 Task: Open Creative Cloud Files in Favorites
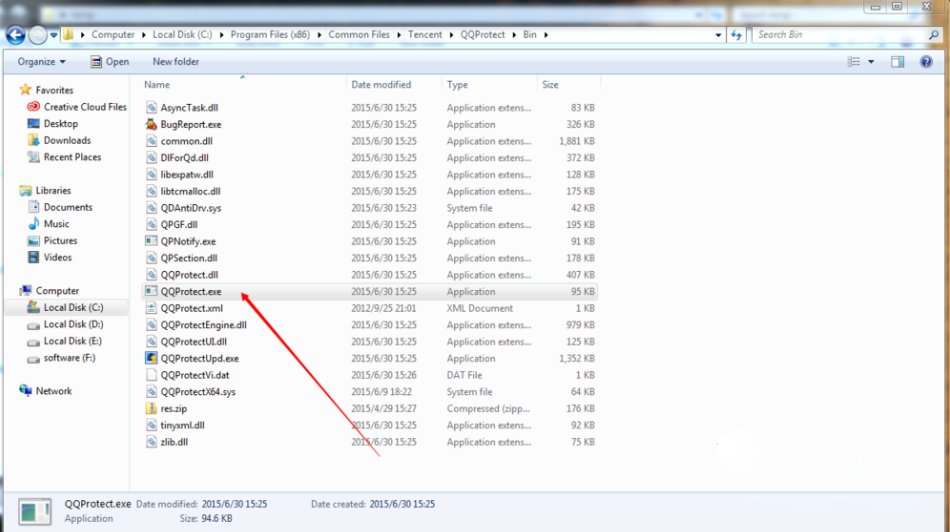84,107
